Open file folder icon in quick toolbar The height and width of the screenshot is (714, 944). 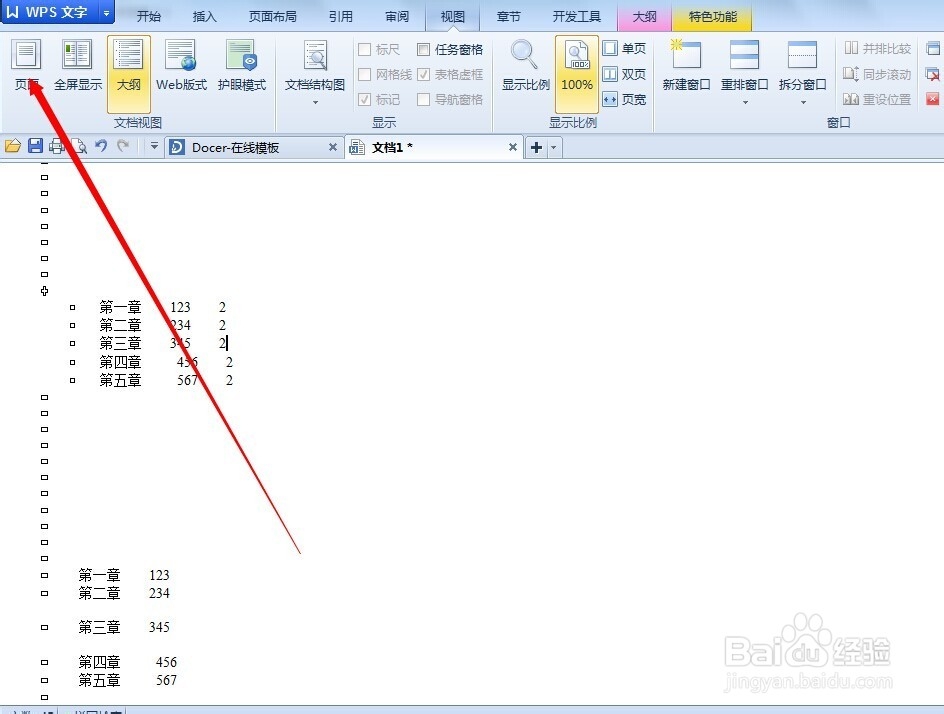[13, 146]
